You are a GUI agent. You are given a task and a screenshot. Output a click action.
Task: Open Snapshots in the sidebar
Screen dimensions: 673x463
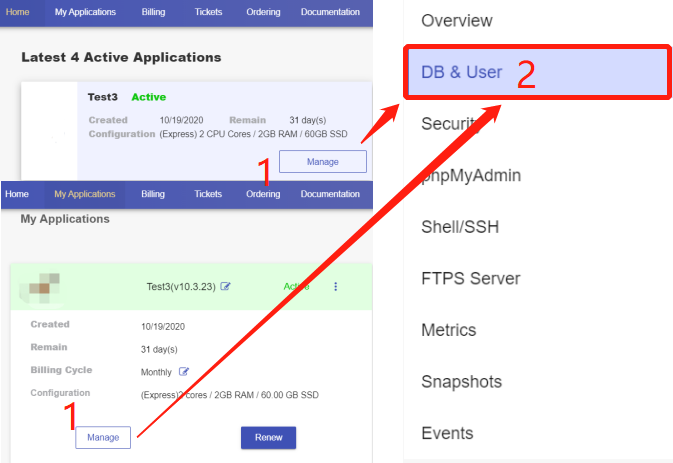click(x=461, y=382)
